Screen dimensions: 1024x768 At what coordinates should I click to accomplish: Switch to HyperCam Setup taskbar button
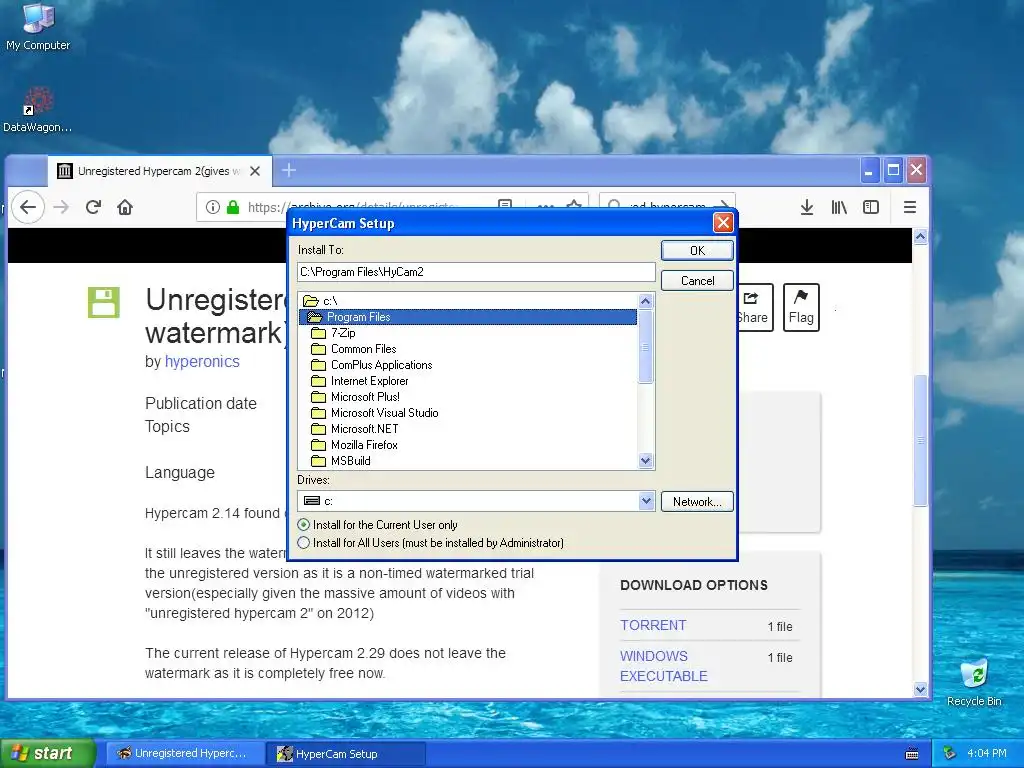(346, 754)
